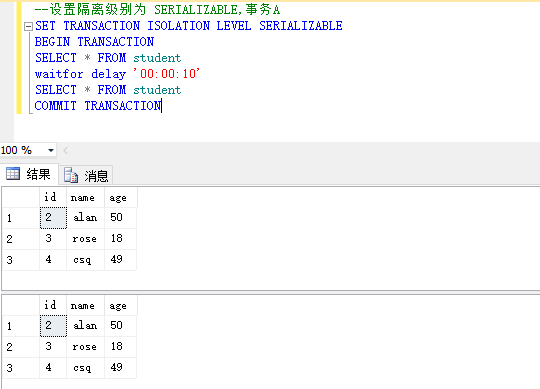Click age 49 cell in first result grid
The width and height of the screenshot is (540, 389).
coord(121,260)
